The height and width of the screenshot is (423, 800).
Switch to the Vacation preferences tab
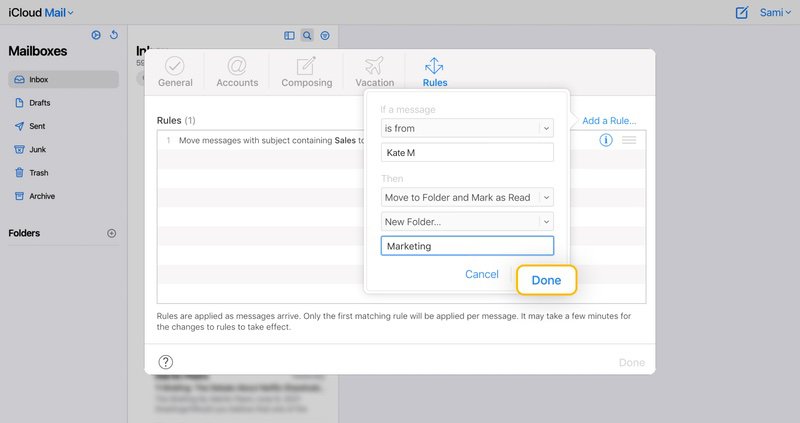(x=374, y=72)
